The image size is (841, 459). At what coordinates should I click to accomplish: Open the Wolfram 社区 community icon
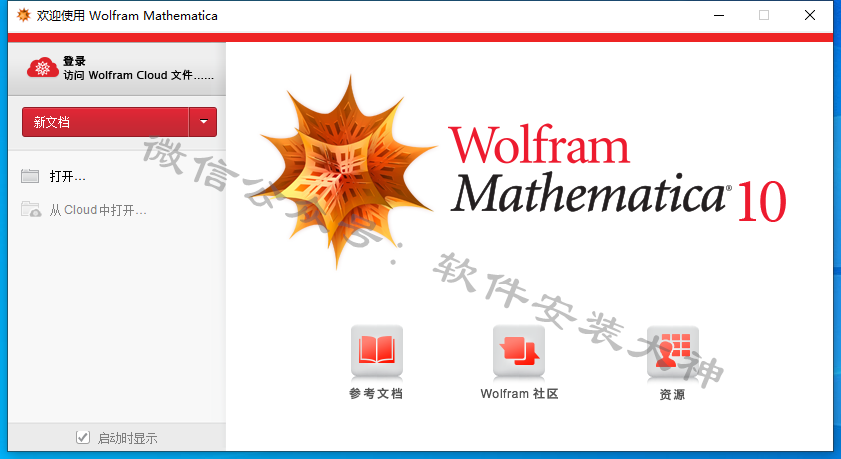click(519, 351)
